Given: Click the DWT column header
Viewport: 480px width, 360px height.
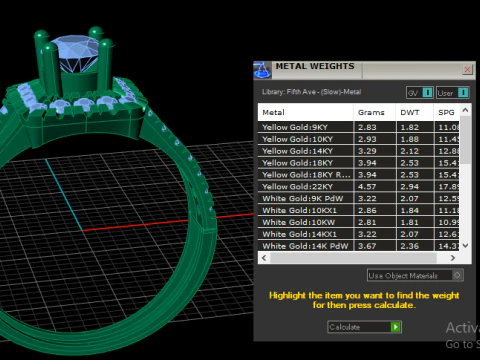Looking at the screenshot, I should pyautogui.click(x=415, y=112).
